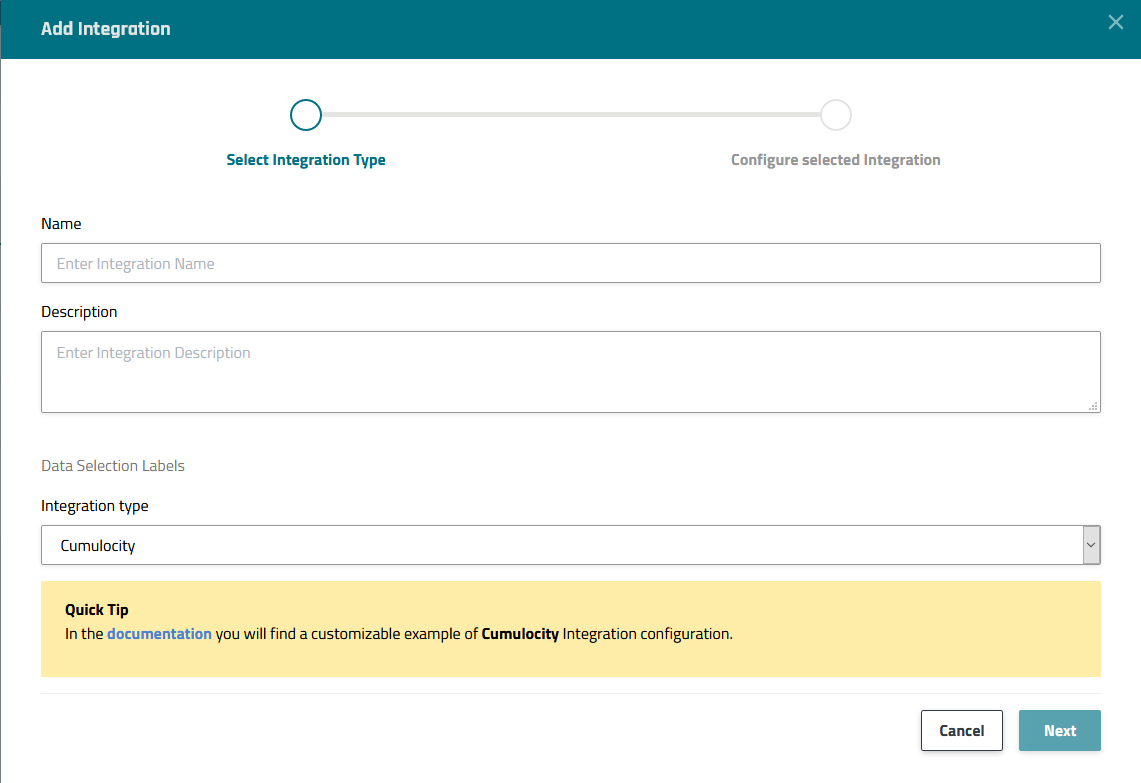Click the stepper progress line between steps
This screenshot has width=1141, height=783.
570,115
